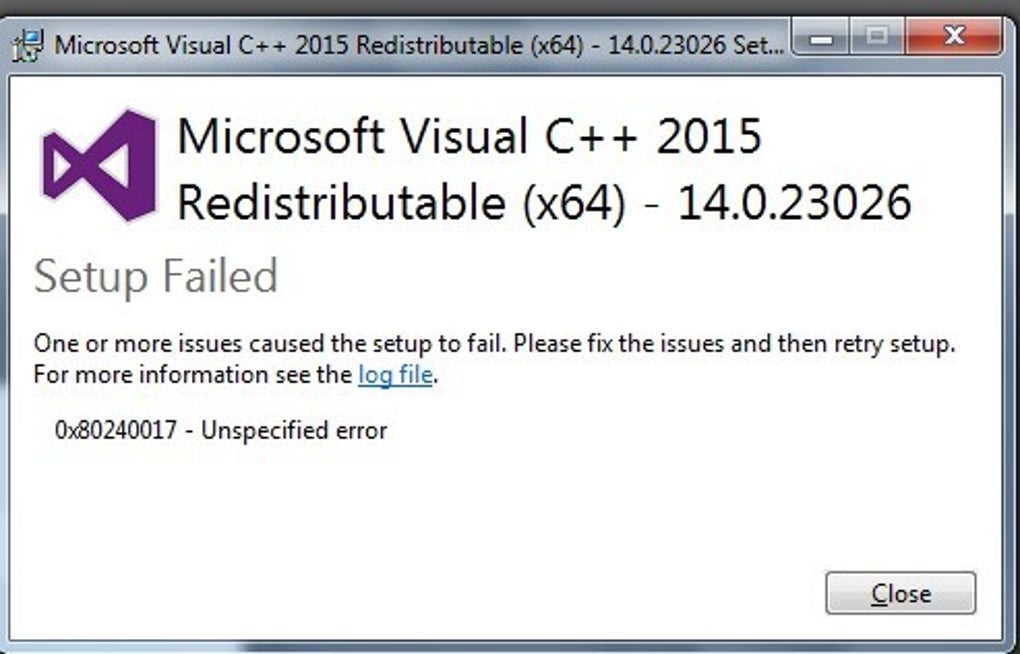Click the "Redistributable" word in the heading

point(341,204)
